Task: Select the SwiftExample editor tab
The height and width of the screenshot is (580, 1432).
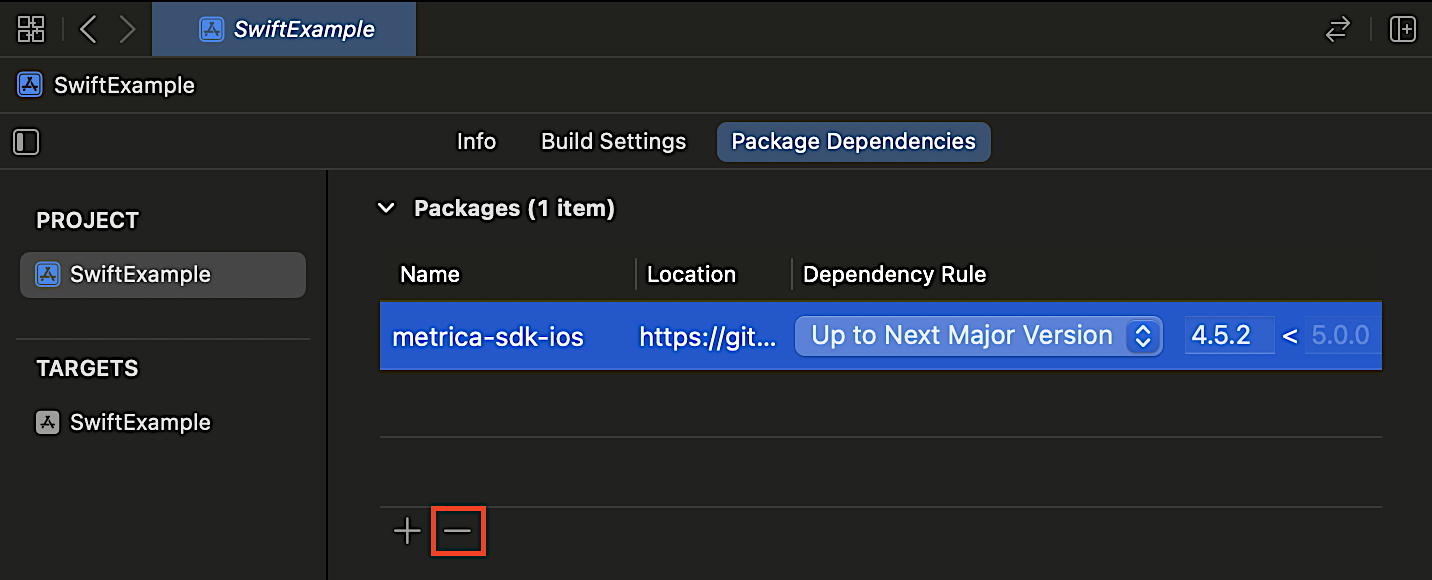Action: pyautogui.click(x=285, y=29)
